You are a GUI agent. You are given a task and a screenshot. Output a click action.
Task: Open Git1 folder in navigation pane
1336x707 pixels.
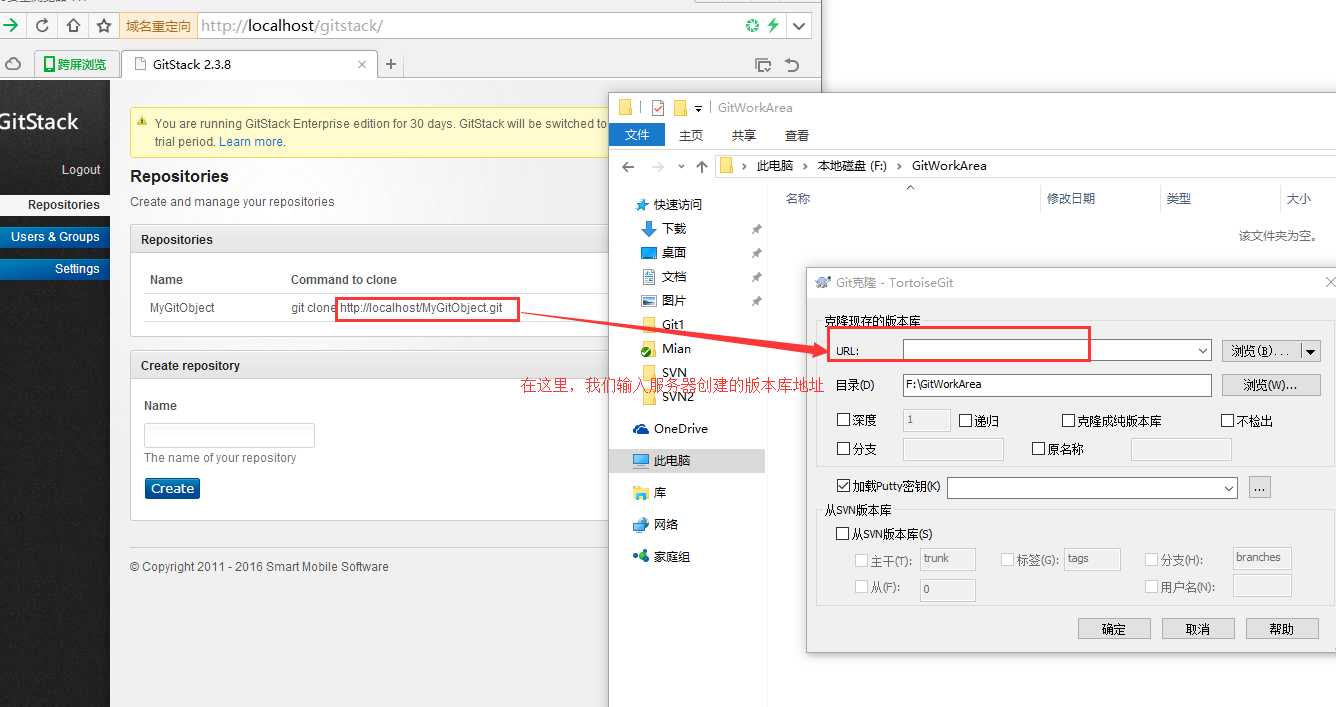[x=673, y=324]
